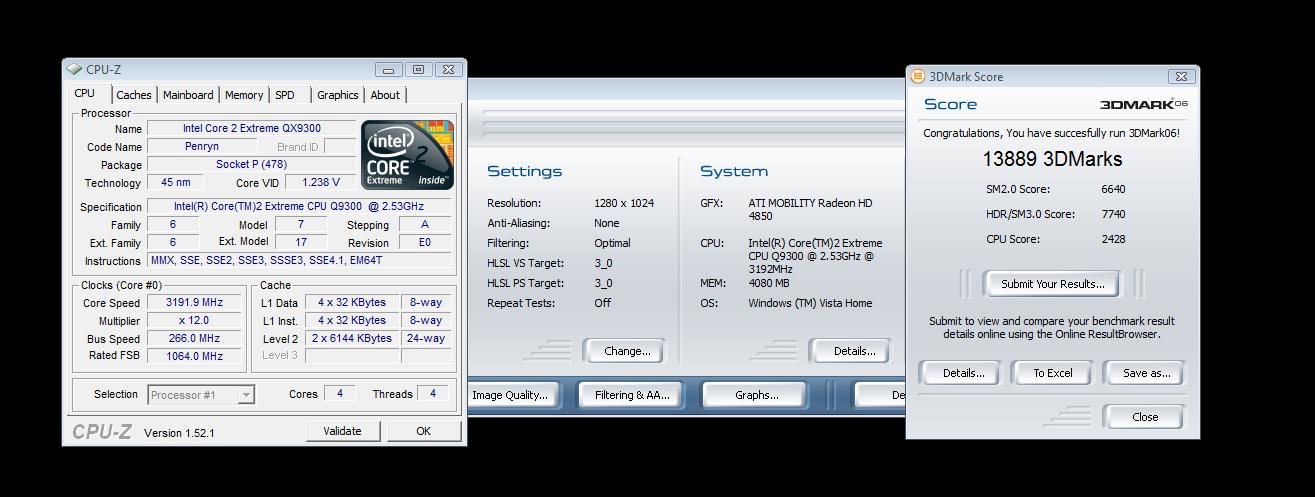
Task: Click the 3DMark Score title bar icon
Action: (x=918, y=76)
